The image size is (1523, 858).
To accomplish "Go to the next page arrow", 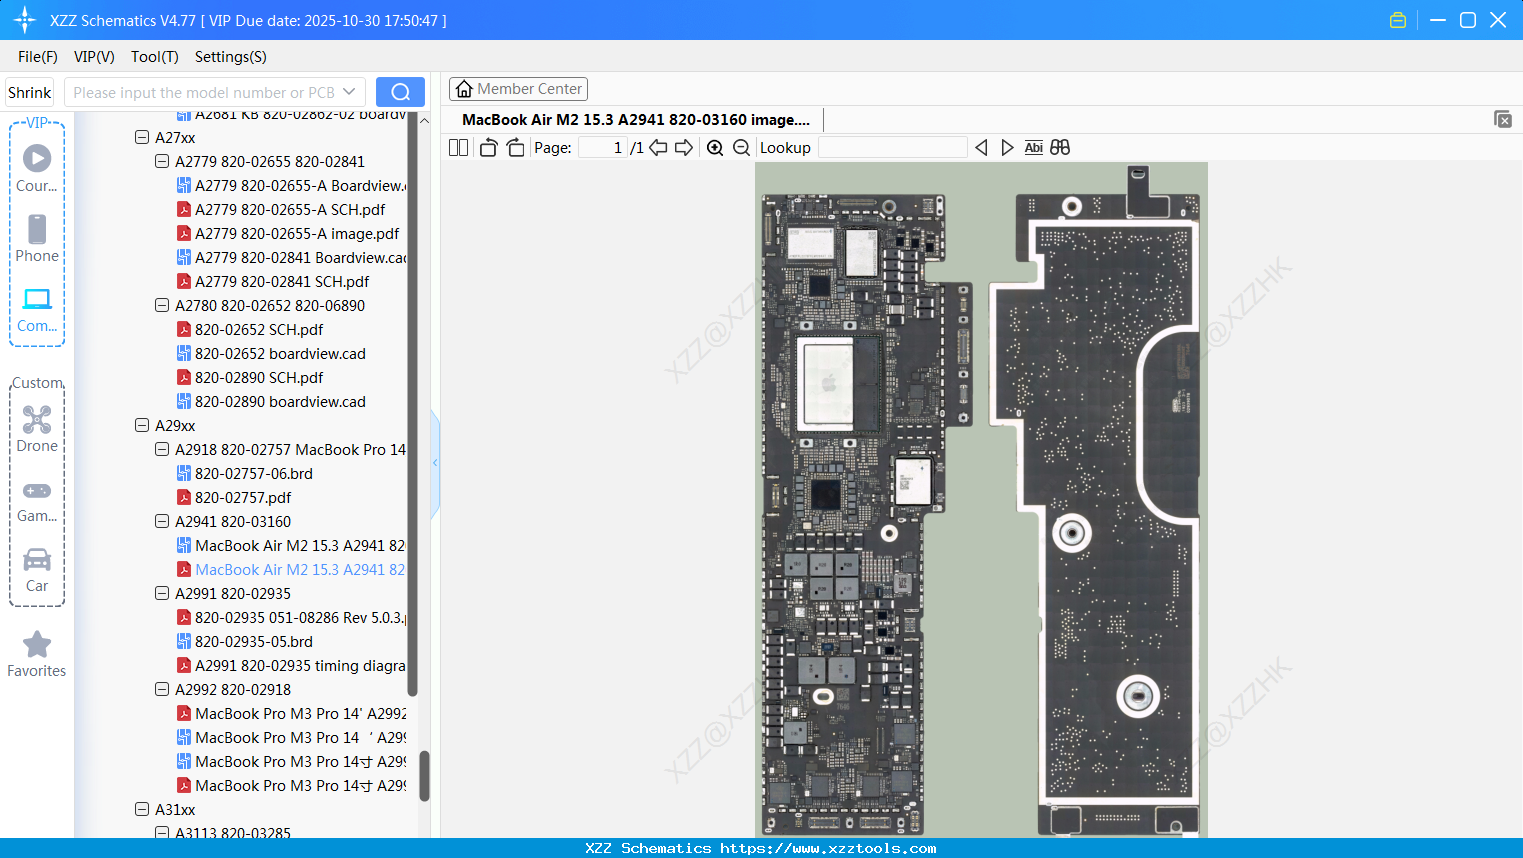I will [684, 148].
